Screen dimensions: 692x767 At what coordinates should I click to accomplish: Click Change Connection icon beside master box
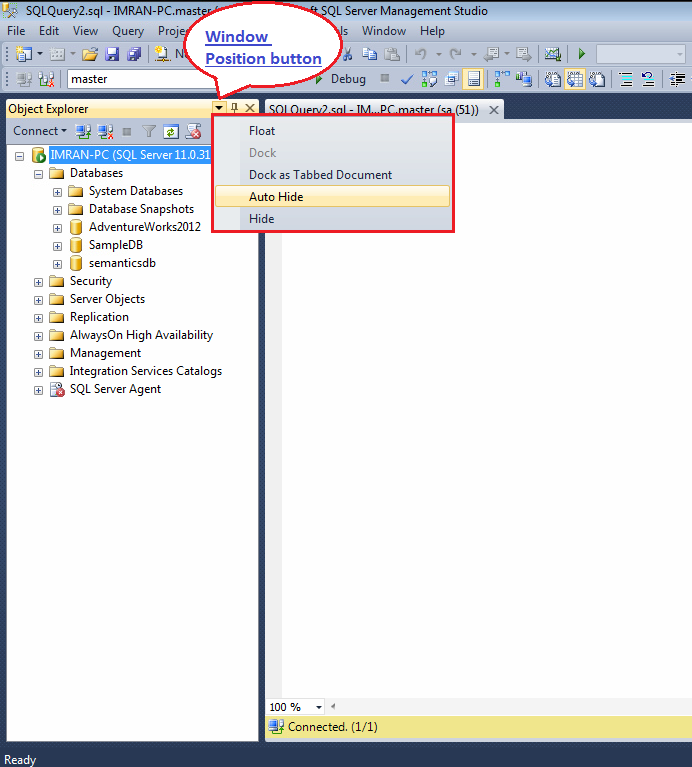pos(46,79)
